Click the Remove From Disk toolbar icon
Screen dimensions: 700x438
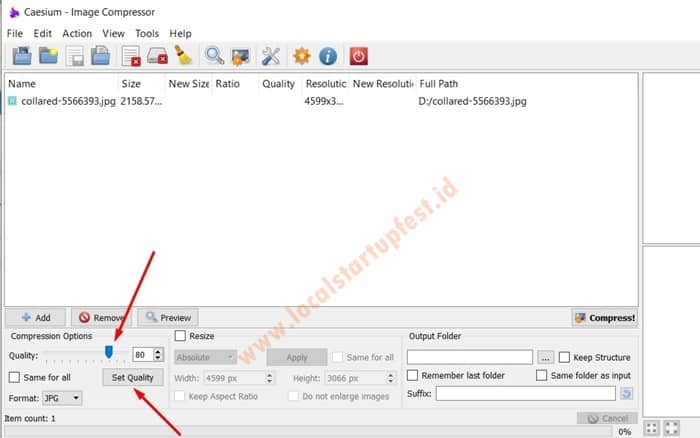pos(157,56)
